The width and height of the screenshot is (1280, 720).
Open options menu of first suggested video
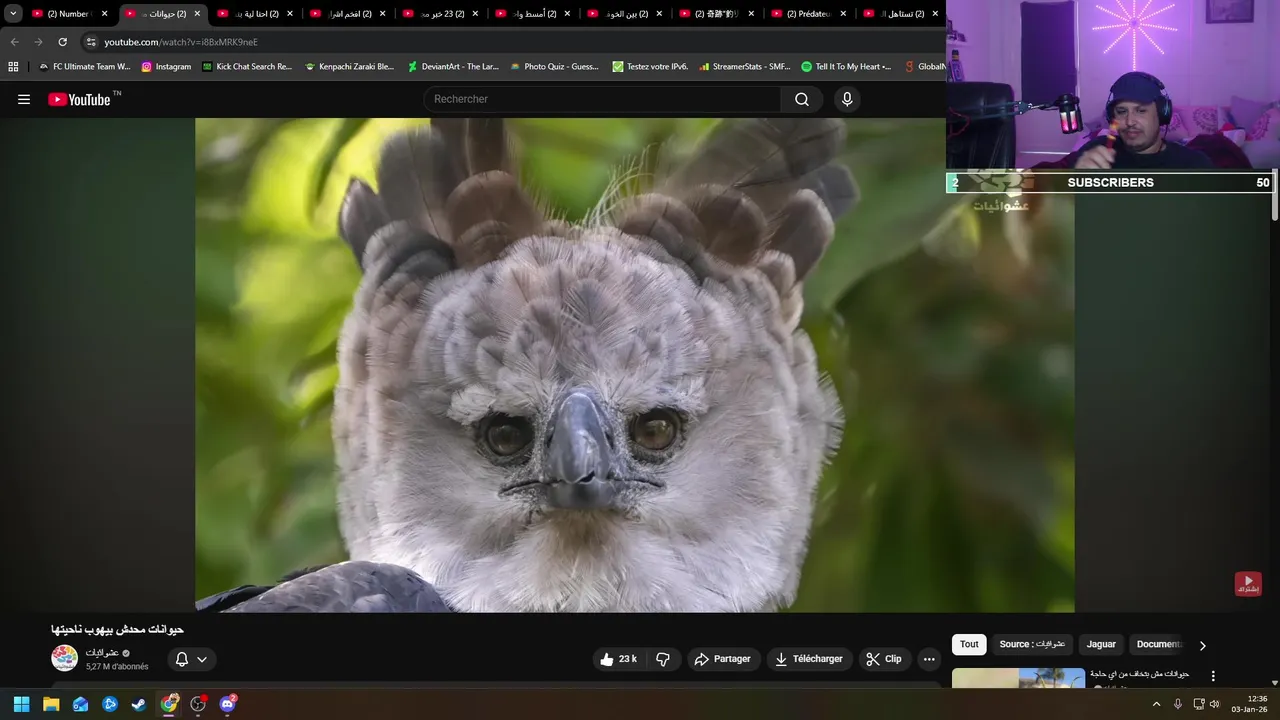click(1214, 677)
